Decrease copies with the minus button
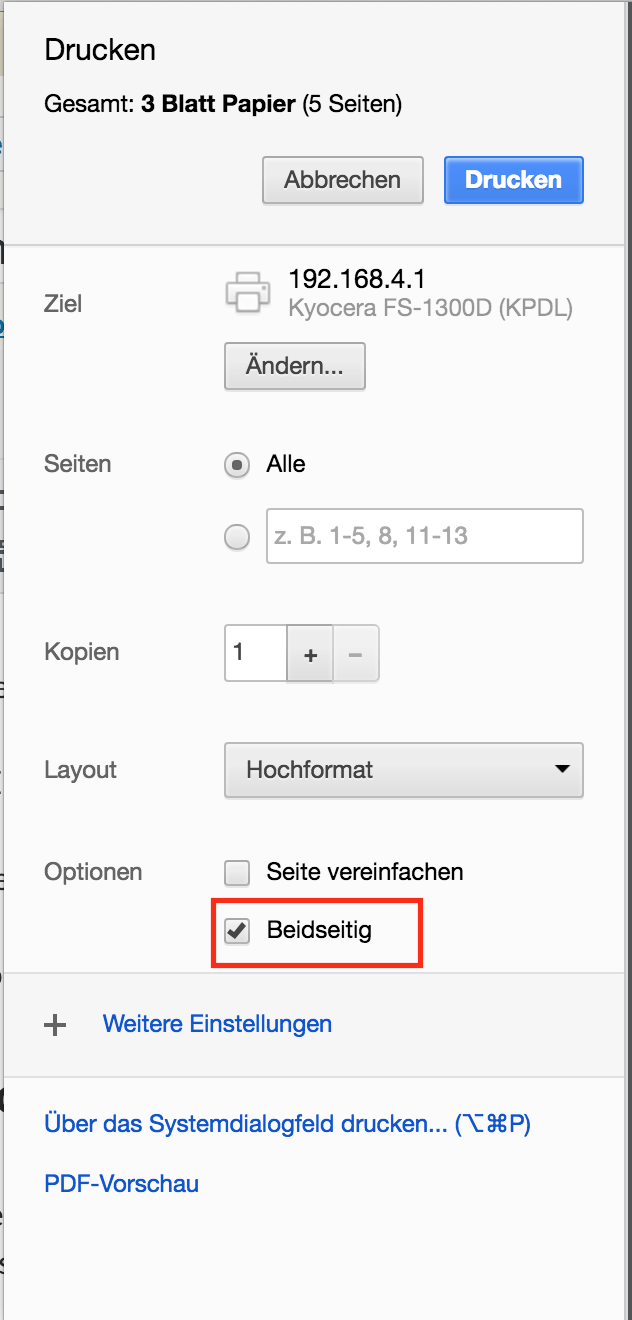The height and width of the screenshot is (1320, 632). [356, 655]
